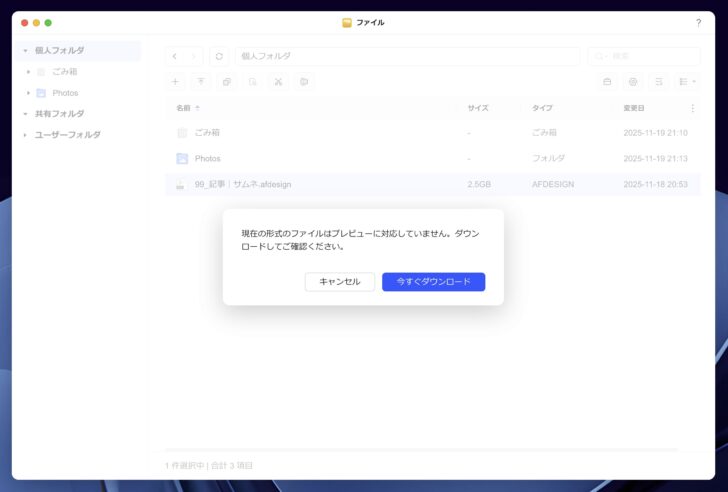
Task: Minimize the window with the yellow button
Action: pos(36,23)
